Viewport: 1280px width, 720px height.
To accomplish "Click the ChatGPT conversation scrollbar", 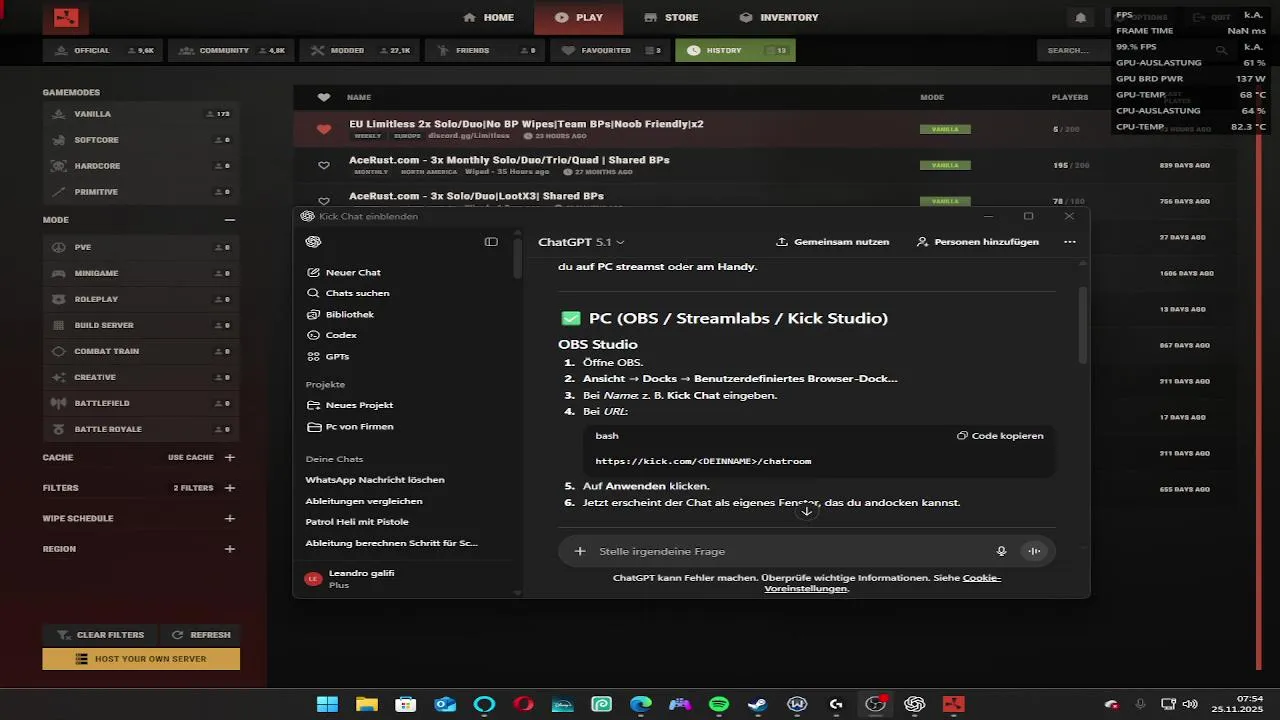I will (1083, 325).
